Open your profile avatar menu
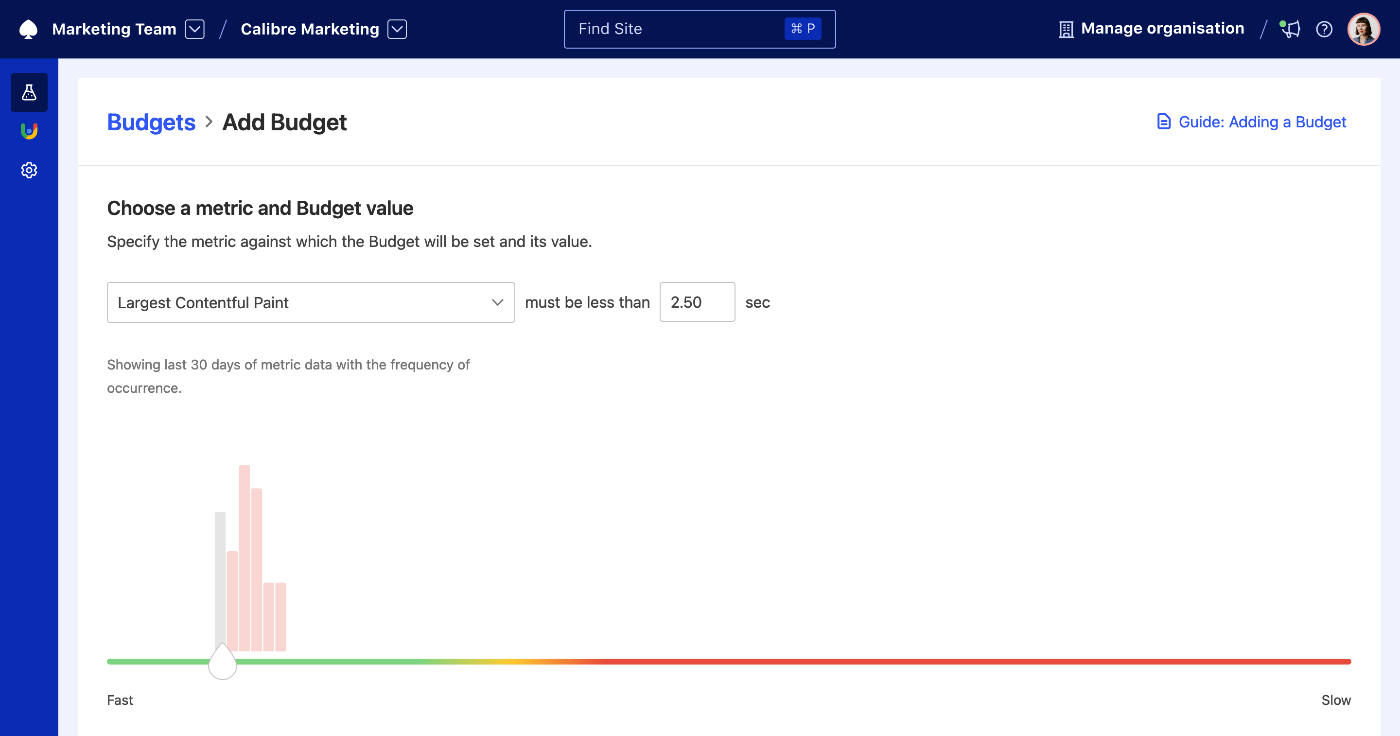This screenshot has width=1400, height=736. tap(1363, 28)
